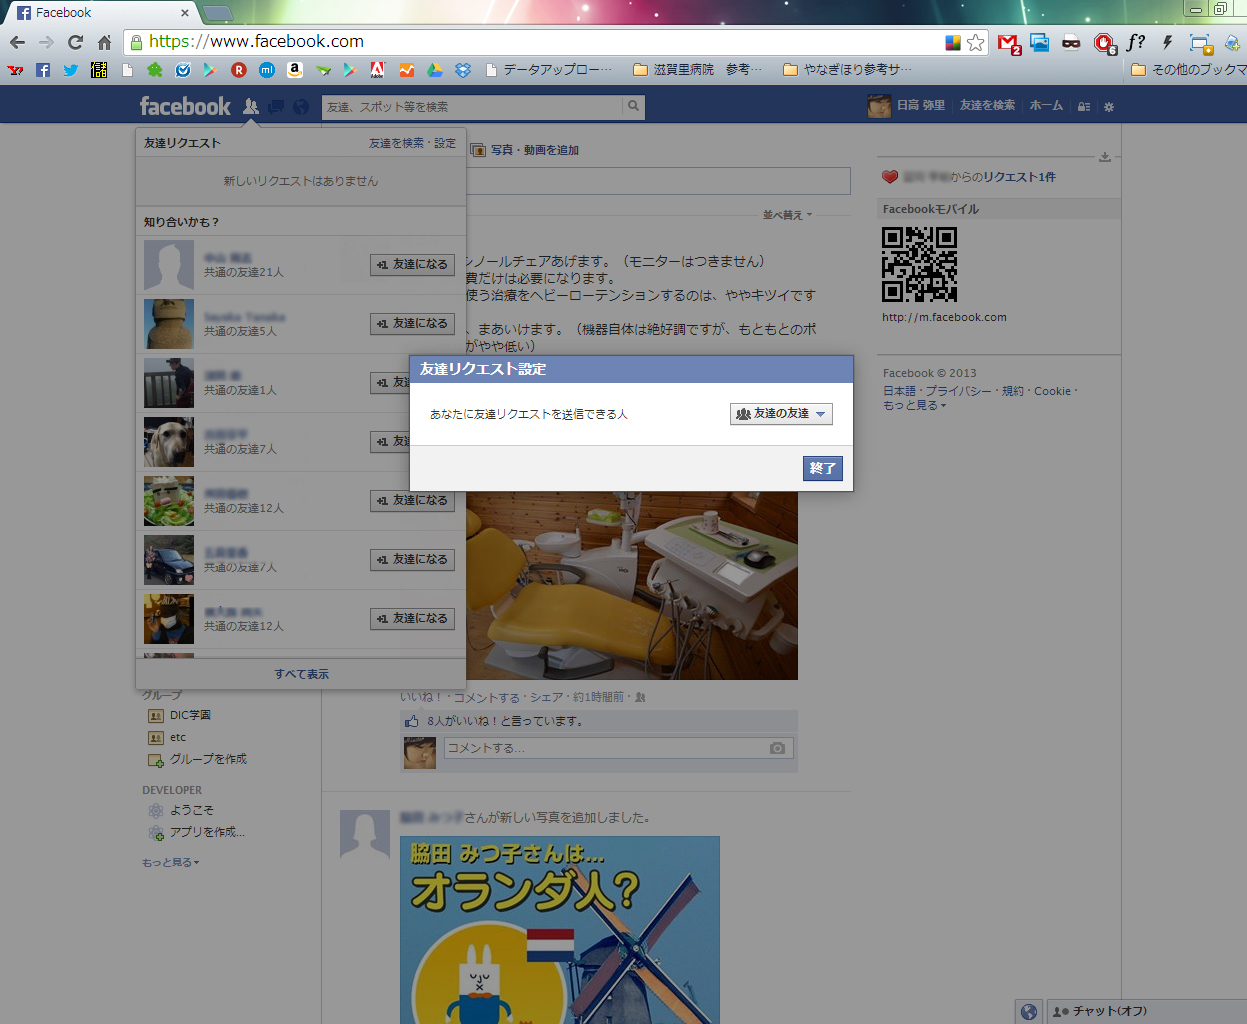Viewport: 1247px width, 1024px height.
Task: Add friend with 共通の友達5人
Action: coord(412,324)
